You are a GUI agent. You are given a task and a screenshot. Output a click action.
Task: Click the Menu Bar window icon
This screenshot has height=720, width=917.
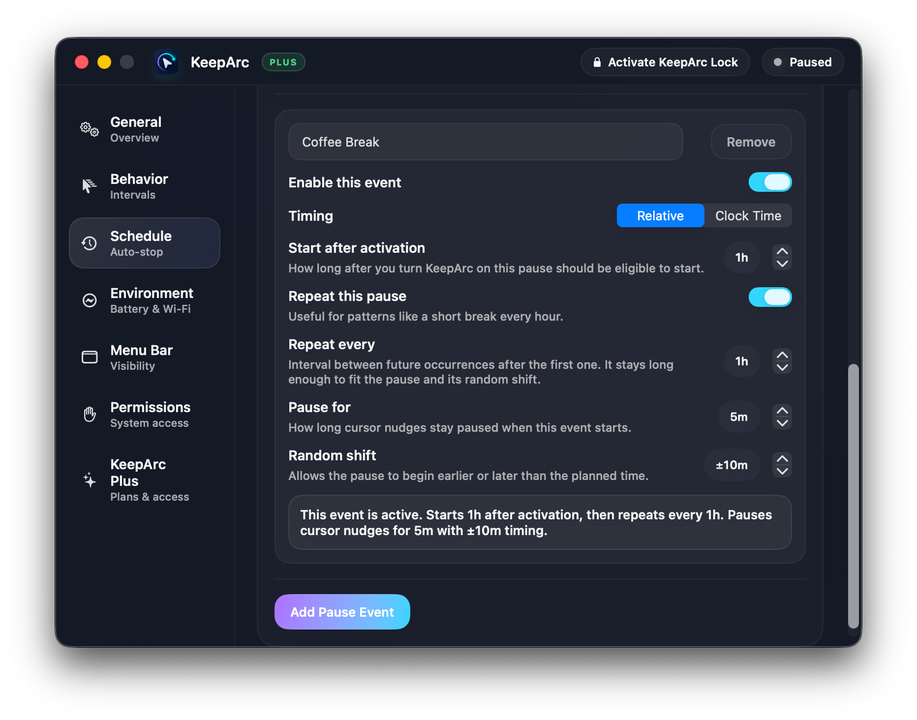[x=89, y=357]
